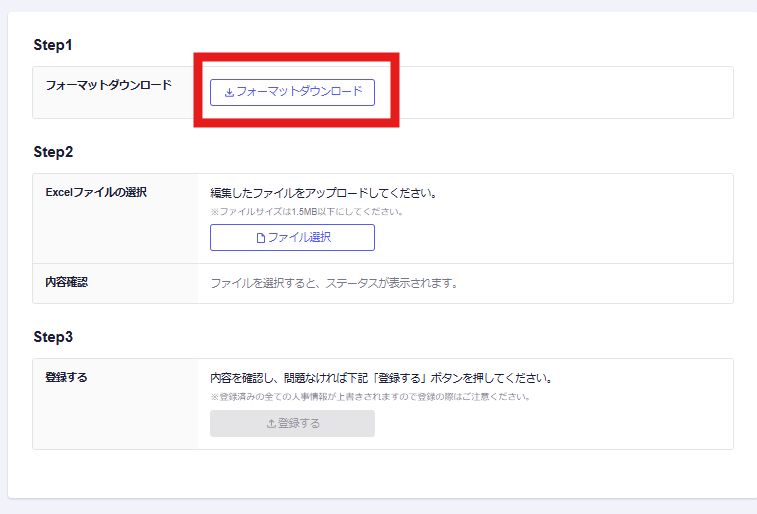Image resolution: width=757 pixels, height=514 pixels.
Task: Click the overwrite warning note above 登録する button
Action: point(369,397)
